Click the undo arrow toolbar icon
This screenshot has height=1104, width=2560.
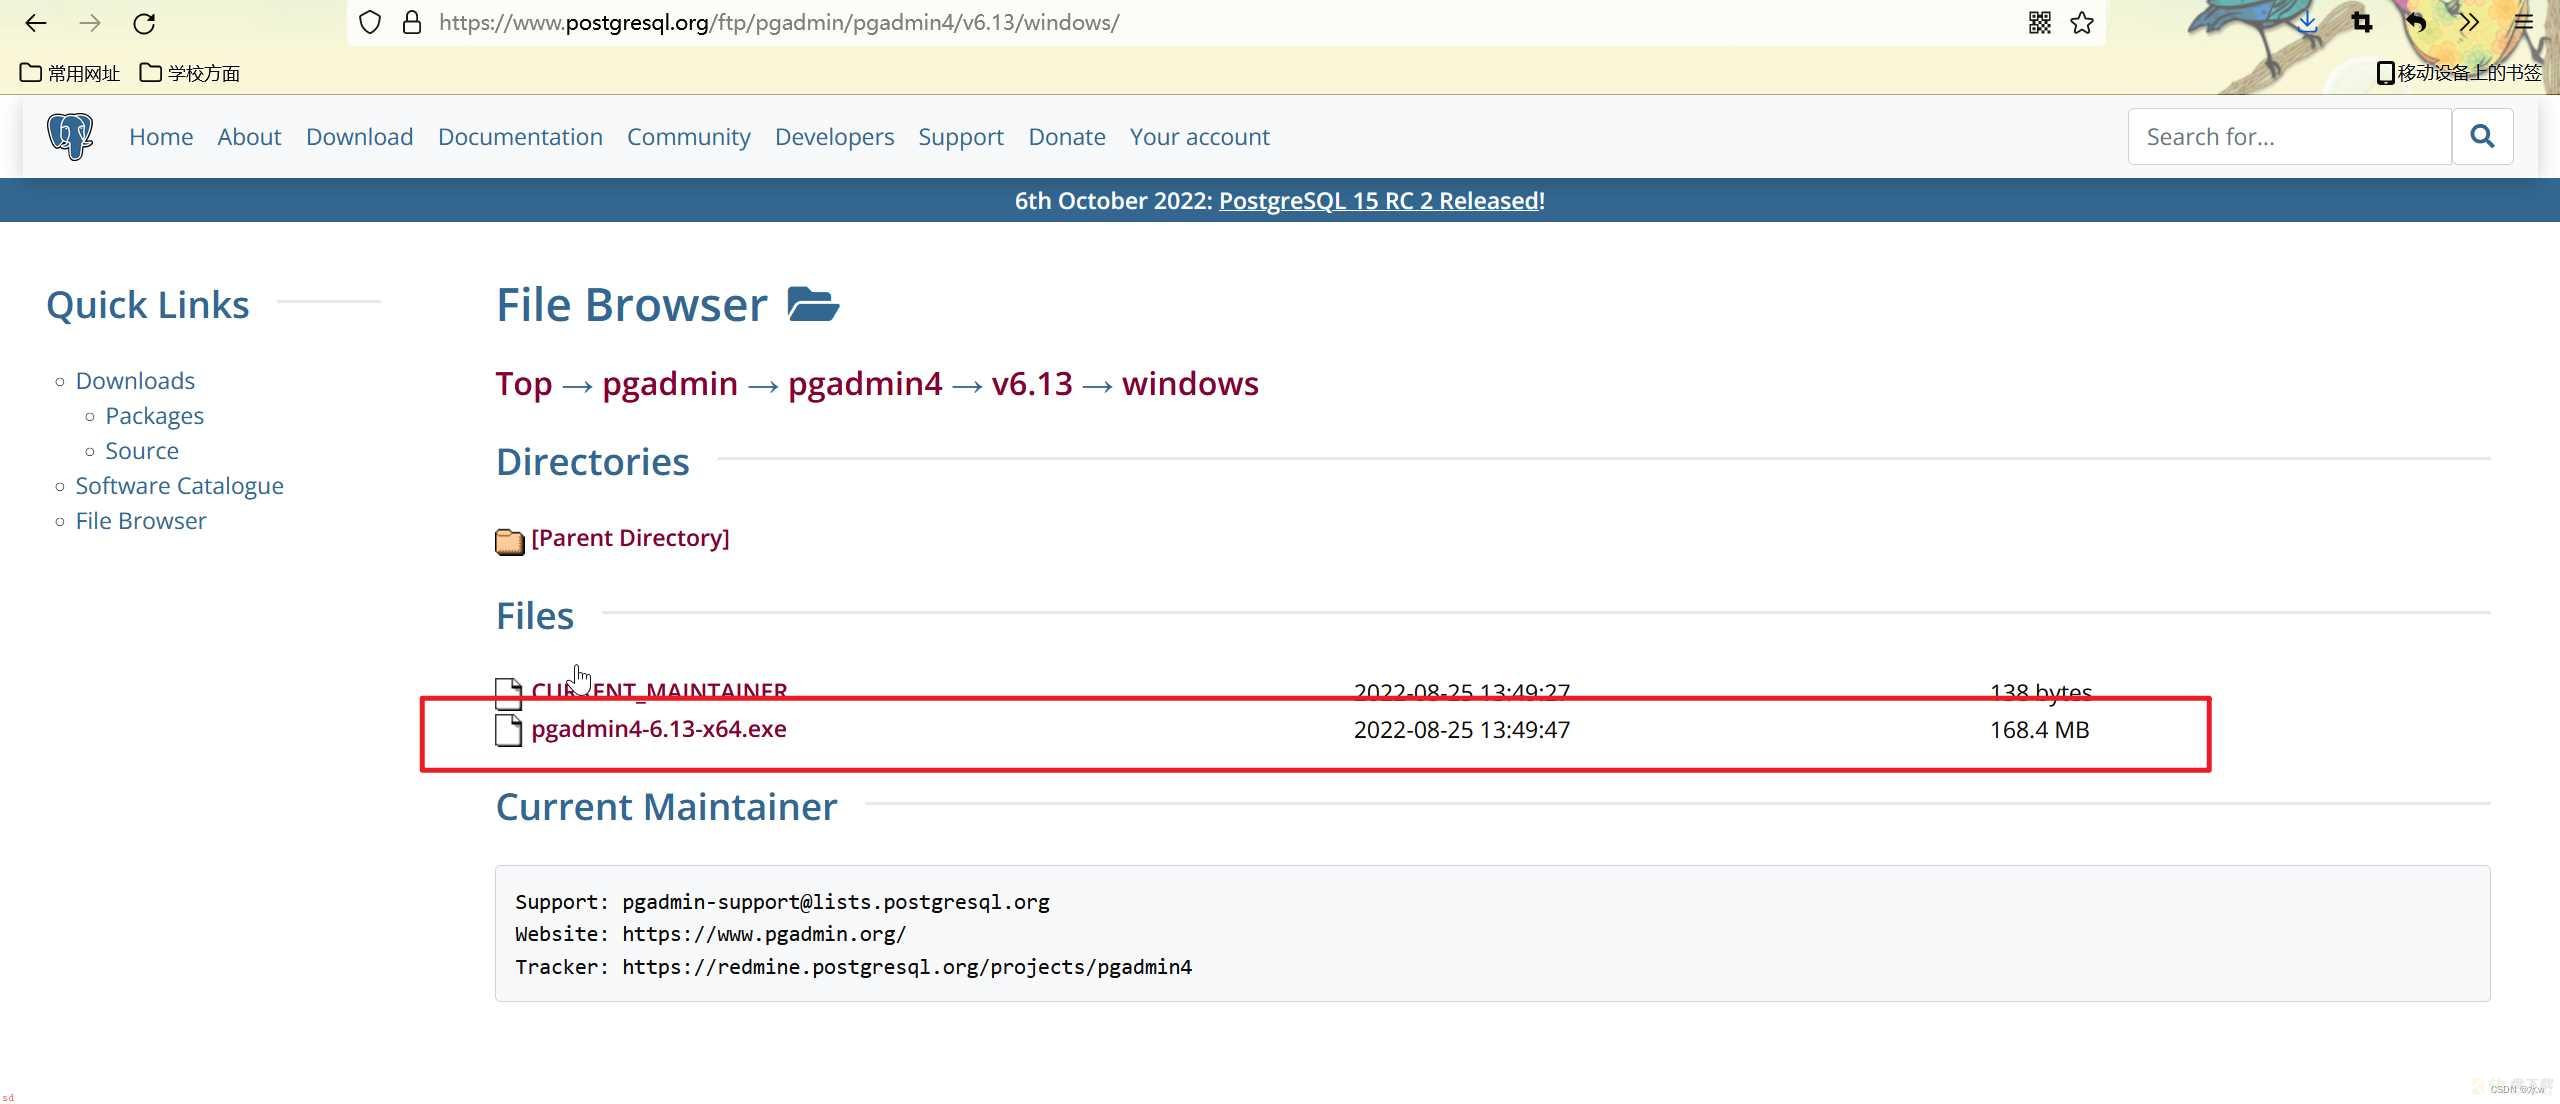click(x=2416, y=23)
